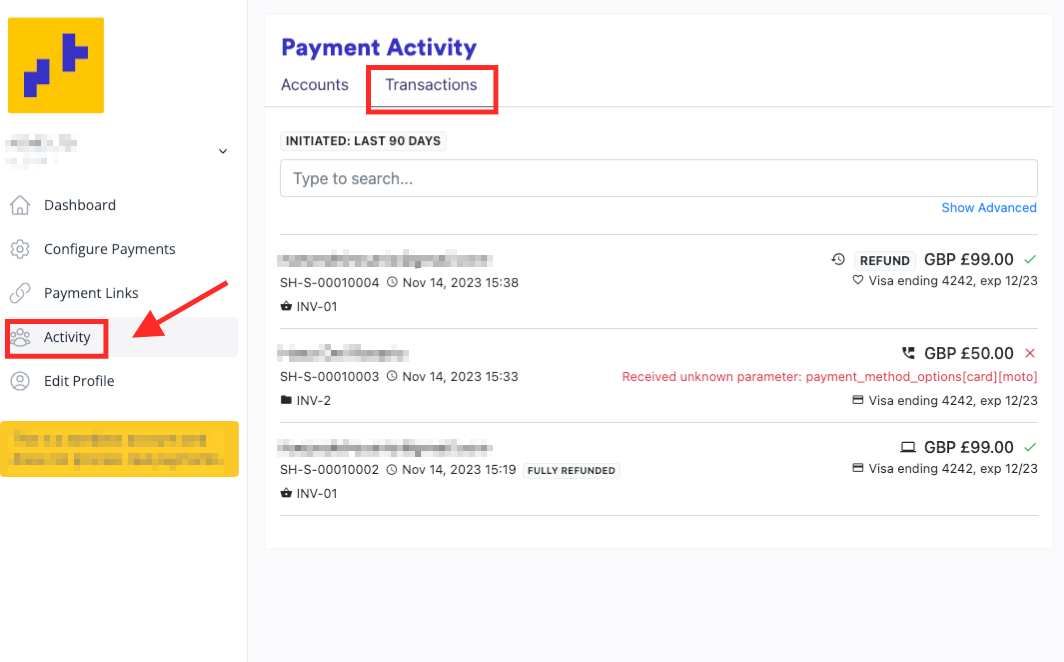This screenshot has width=1064, height=662.
Task: Click the Initiated: Last 90 Days filter
Action: pyautogui.click(x=363, y=141)
